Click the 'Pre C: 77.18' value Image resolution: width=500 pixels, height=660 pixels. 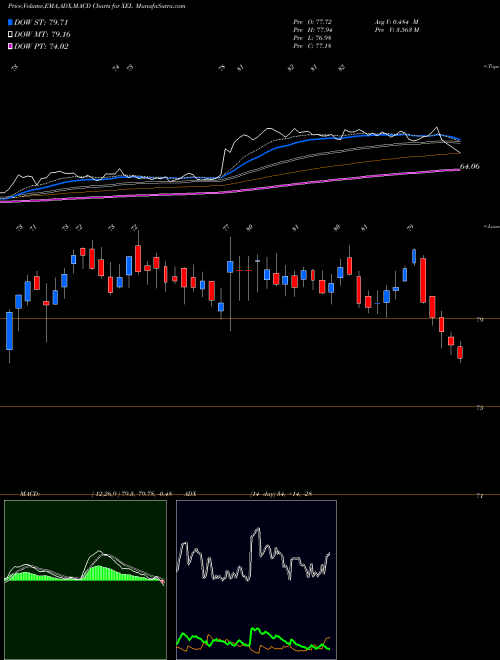coord(313,46)
